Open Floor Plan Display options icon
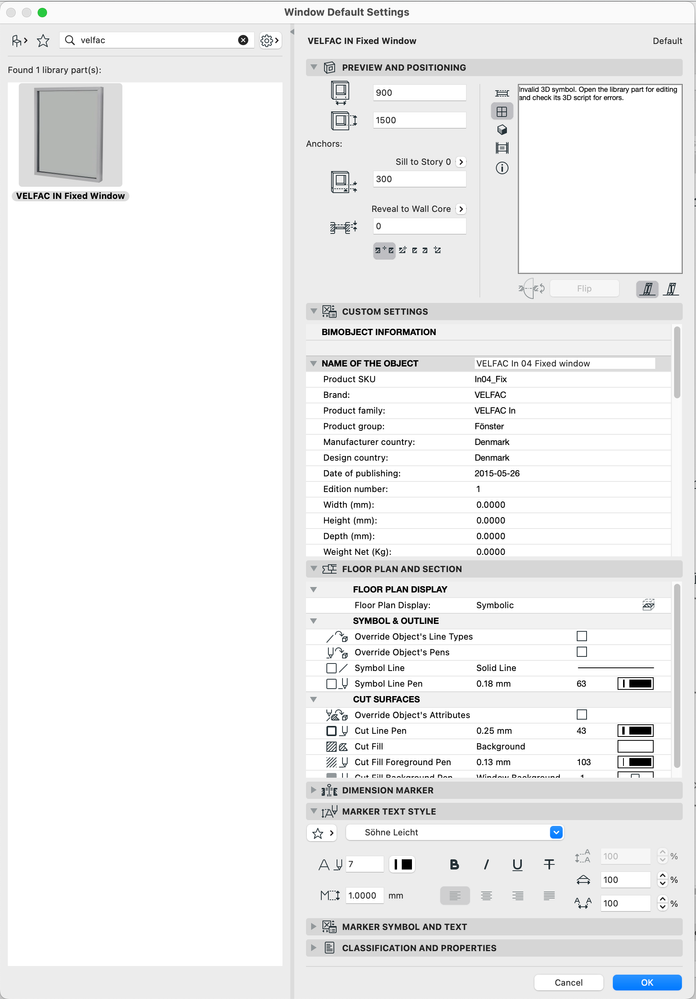 648,605
